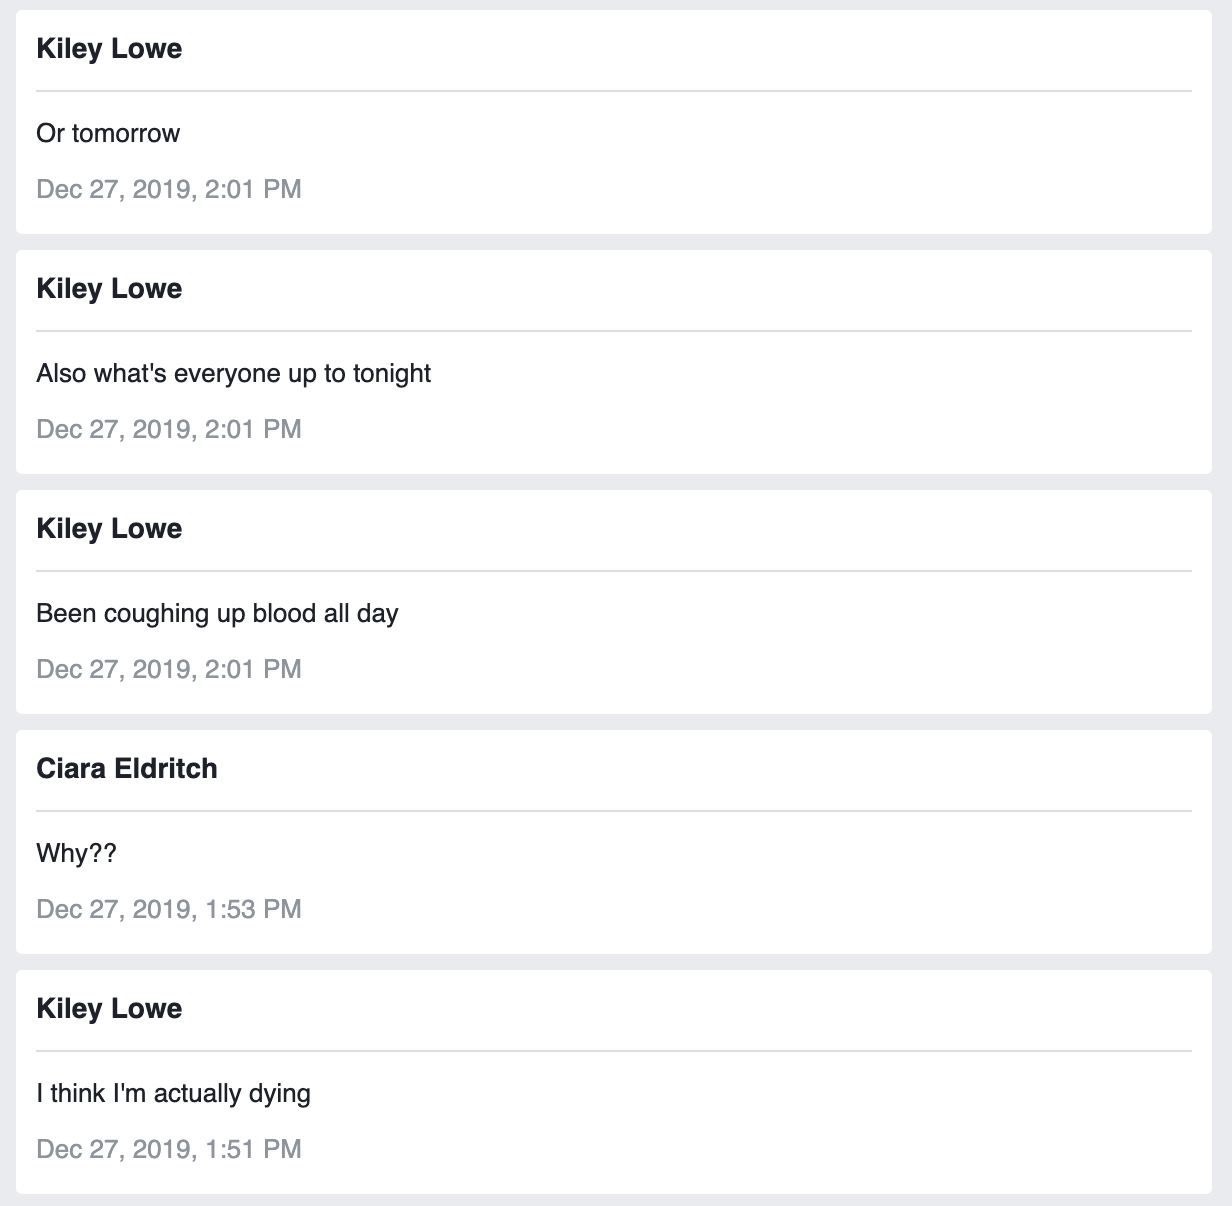This screenshot has width=1232, height=1206.
Task: Click the "Why??" message text
Action: click(x=76, y=853)
